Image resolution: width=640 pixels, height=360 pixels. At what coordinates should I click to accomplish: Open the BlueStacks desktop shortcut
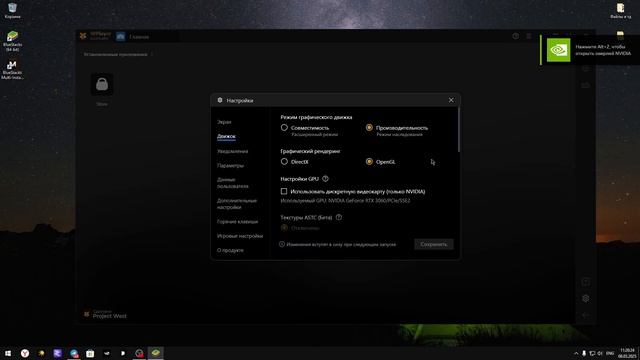[12, 41]
